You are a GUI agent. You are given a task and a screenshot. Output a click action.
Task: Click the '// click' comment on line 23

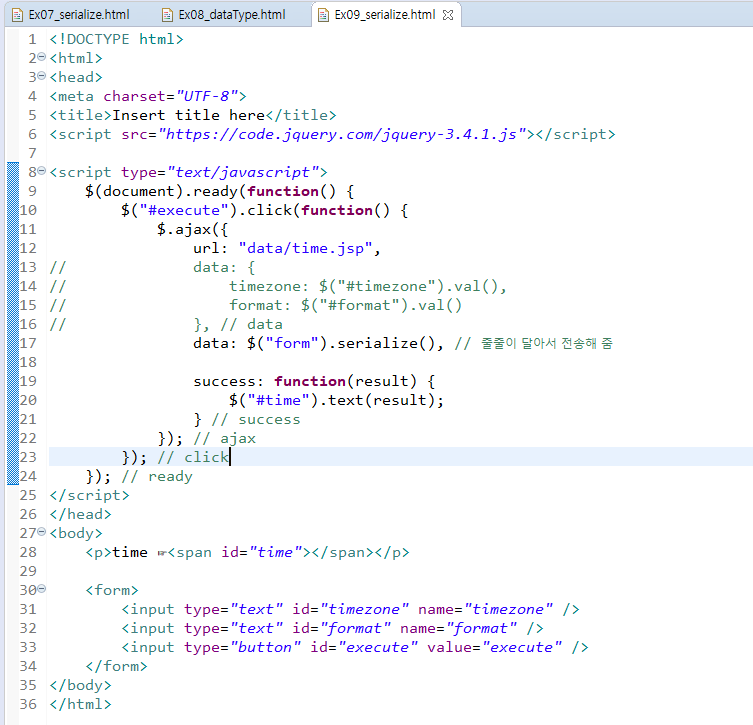(193, 458)
